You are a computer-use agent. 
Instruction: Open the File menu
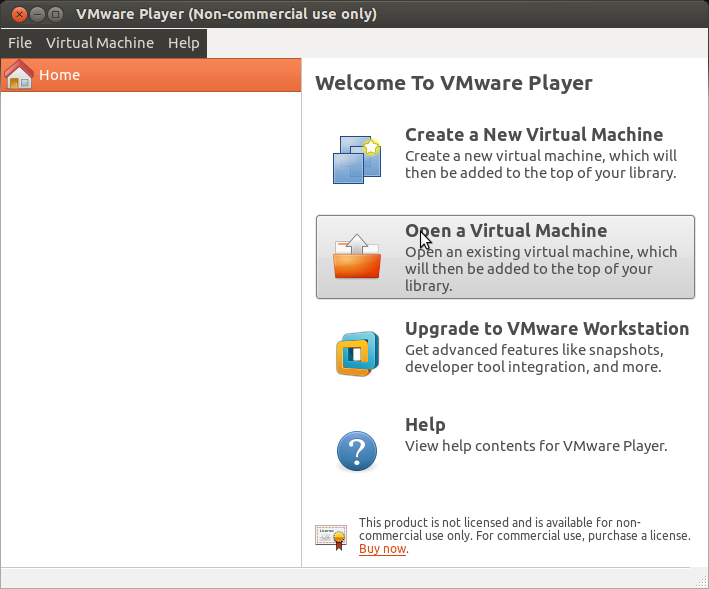pyautogui.click(x=20, y=43)
